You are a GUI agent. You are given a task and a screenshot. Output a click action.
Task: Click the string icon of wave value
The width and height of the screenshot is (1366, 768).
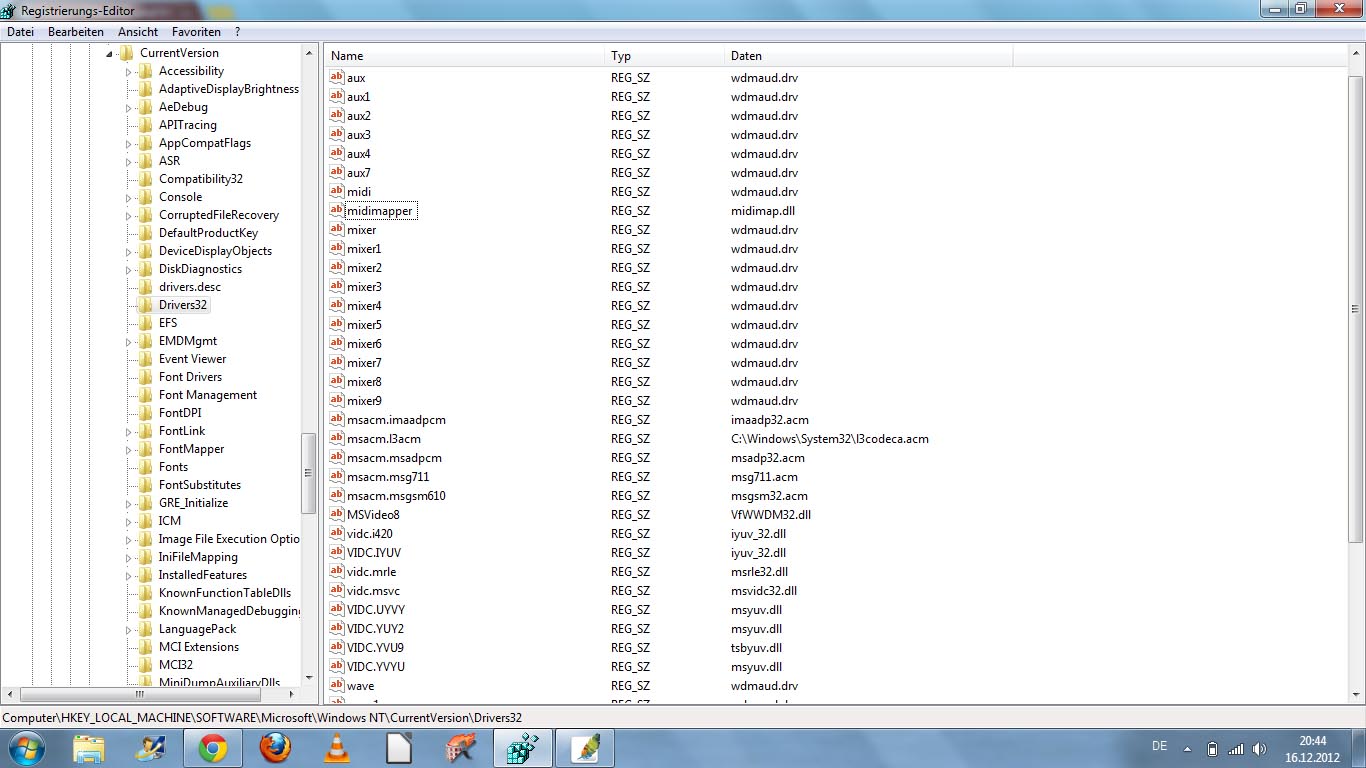click(337, 685)
